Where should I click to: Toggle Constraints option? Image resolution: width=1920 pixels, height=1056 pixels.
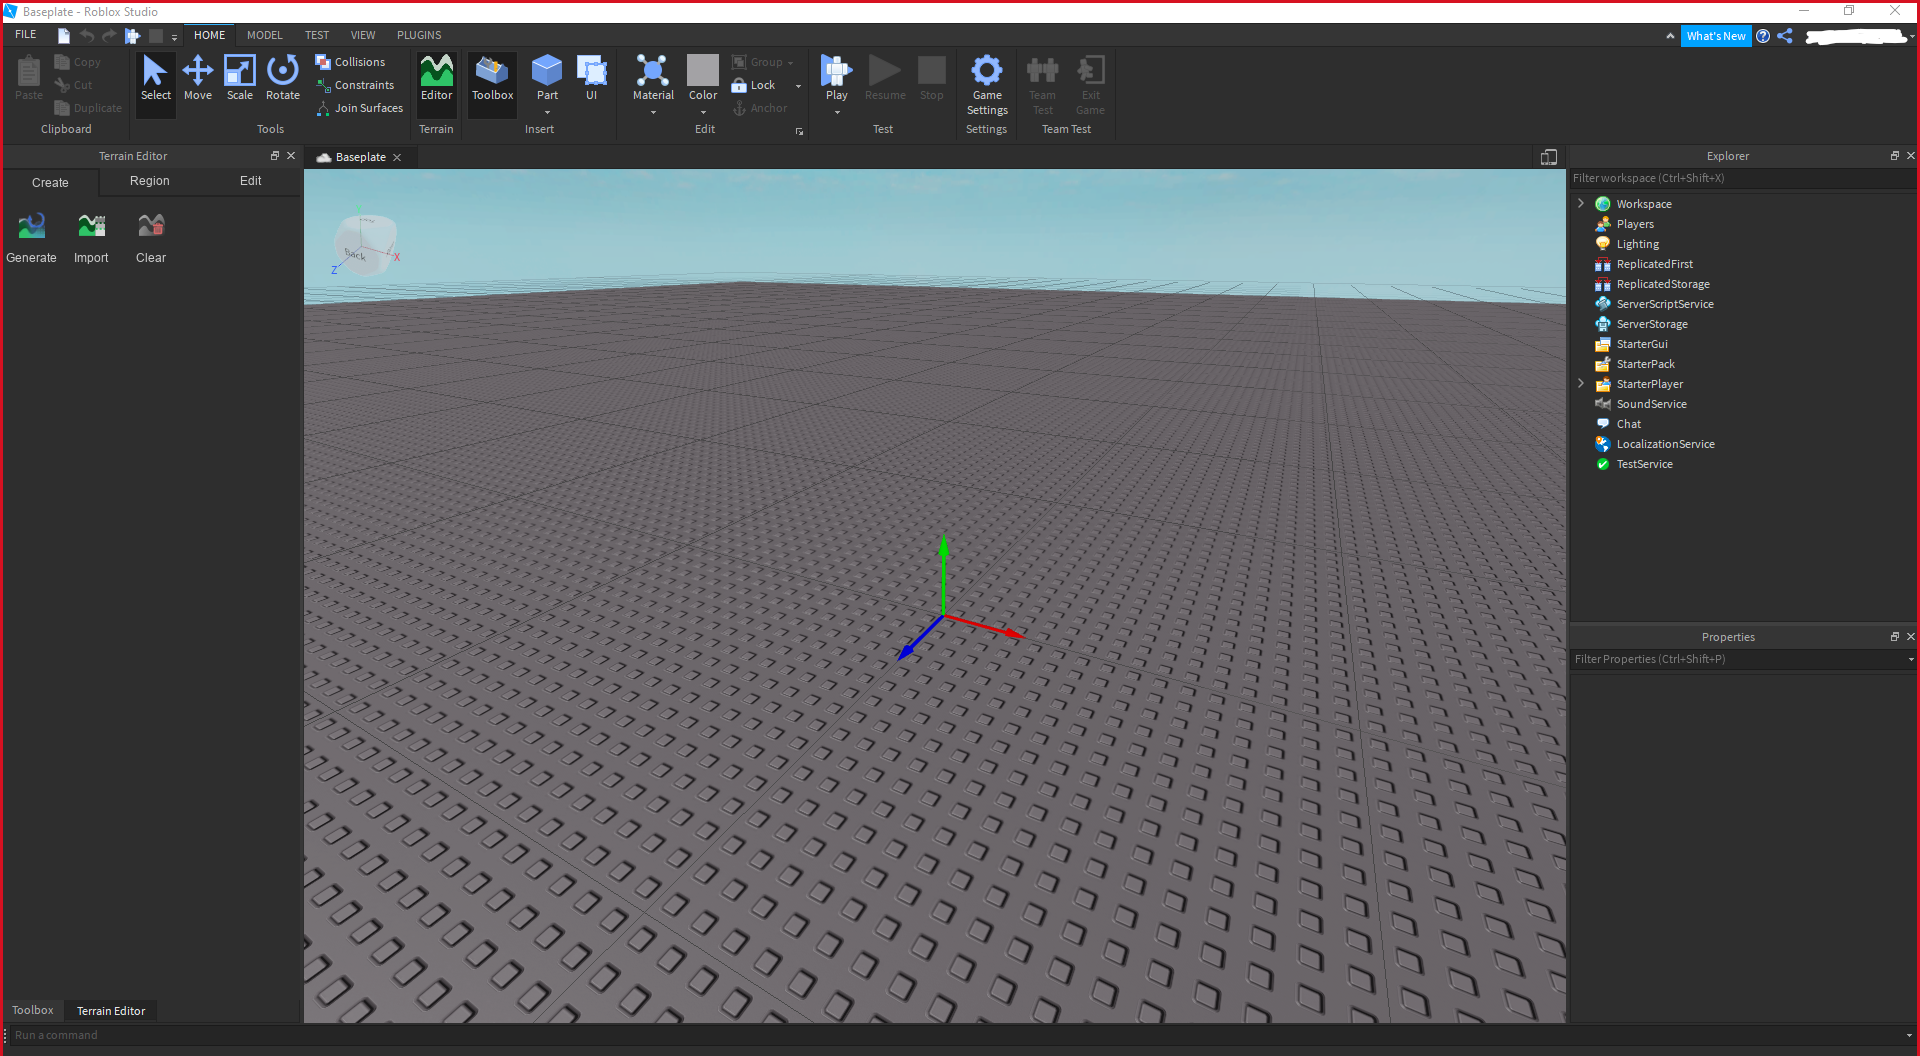(x=355, y=85)
